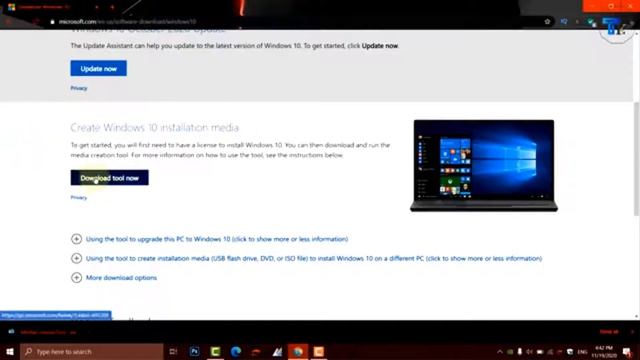
Task: Launch Photoshop from the taskbar
Action: coord(194,351)
